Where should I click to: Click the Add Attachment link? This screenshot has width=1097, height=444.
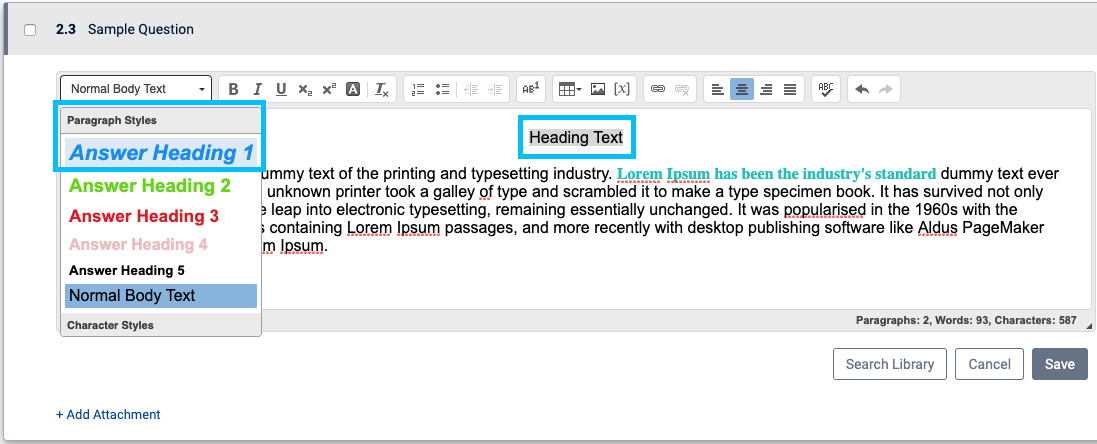click(108, 415)
